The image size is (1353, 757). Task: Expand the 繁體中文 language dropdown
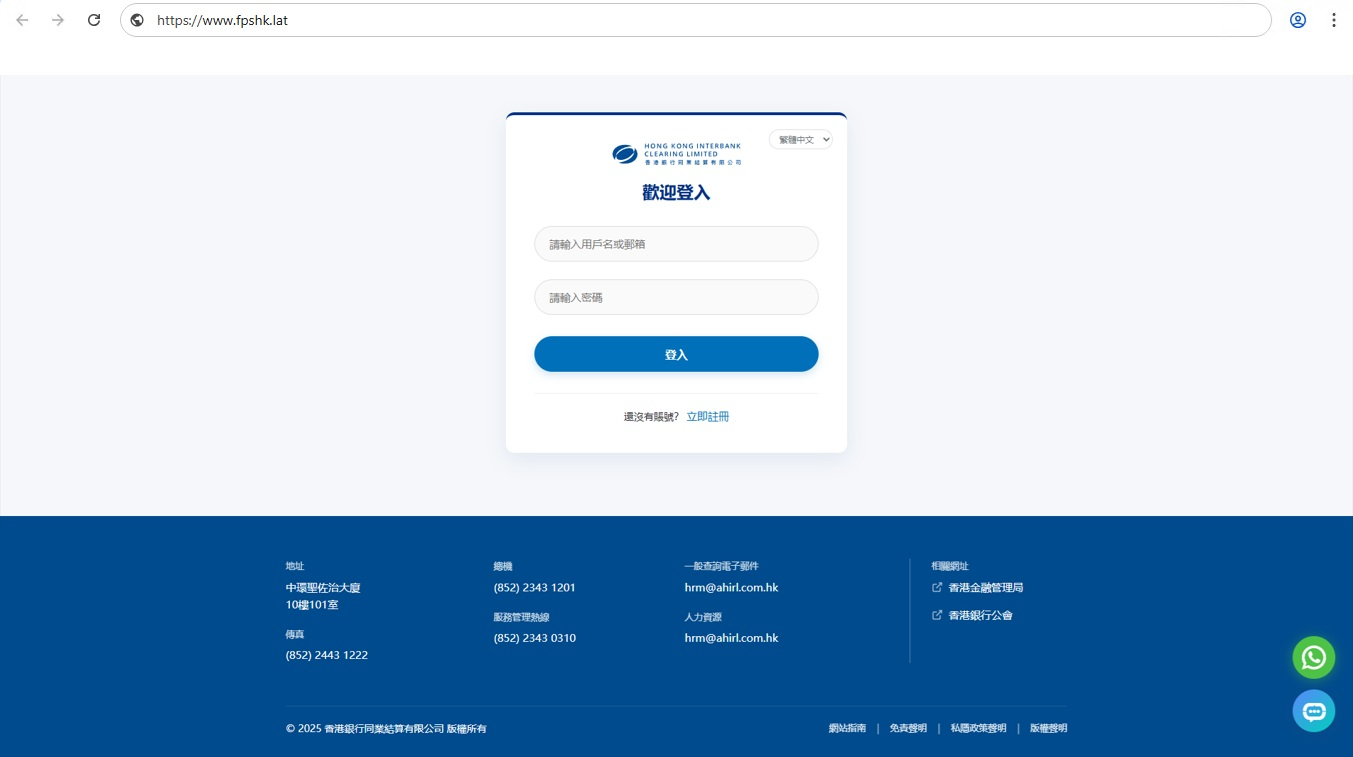point(800,140)
